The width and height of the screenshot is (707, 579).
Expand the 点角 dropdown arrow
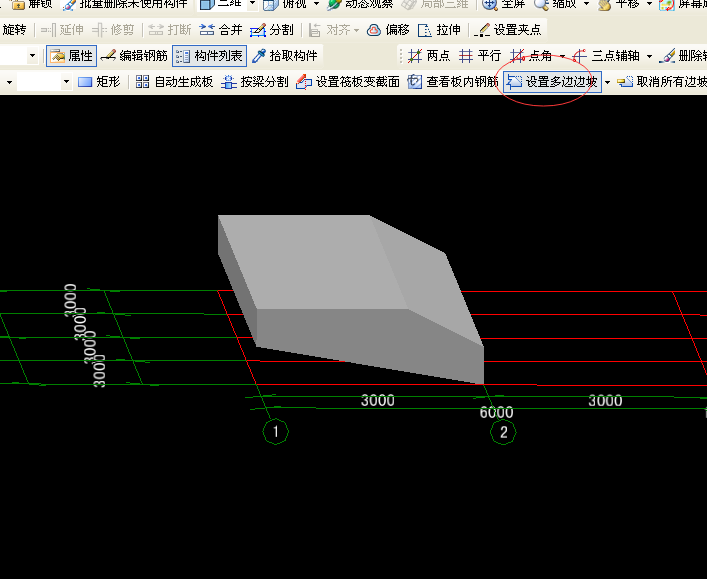coord(562,56)
